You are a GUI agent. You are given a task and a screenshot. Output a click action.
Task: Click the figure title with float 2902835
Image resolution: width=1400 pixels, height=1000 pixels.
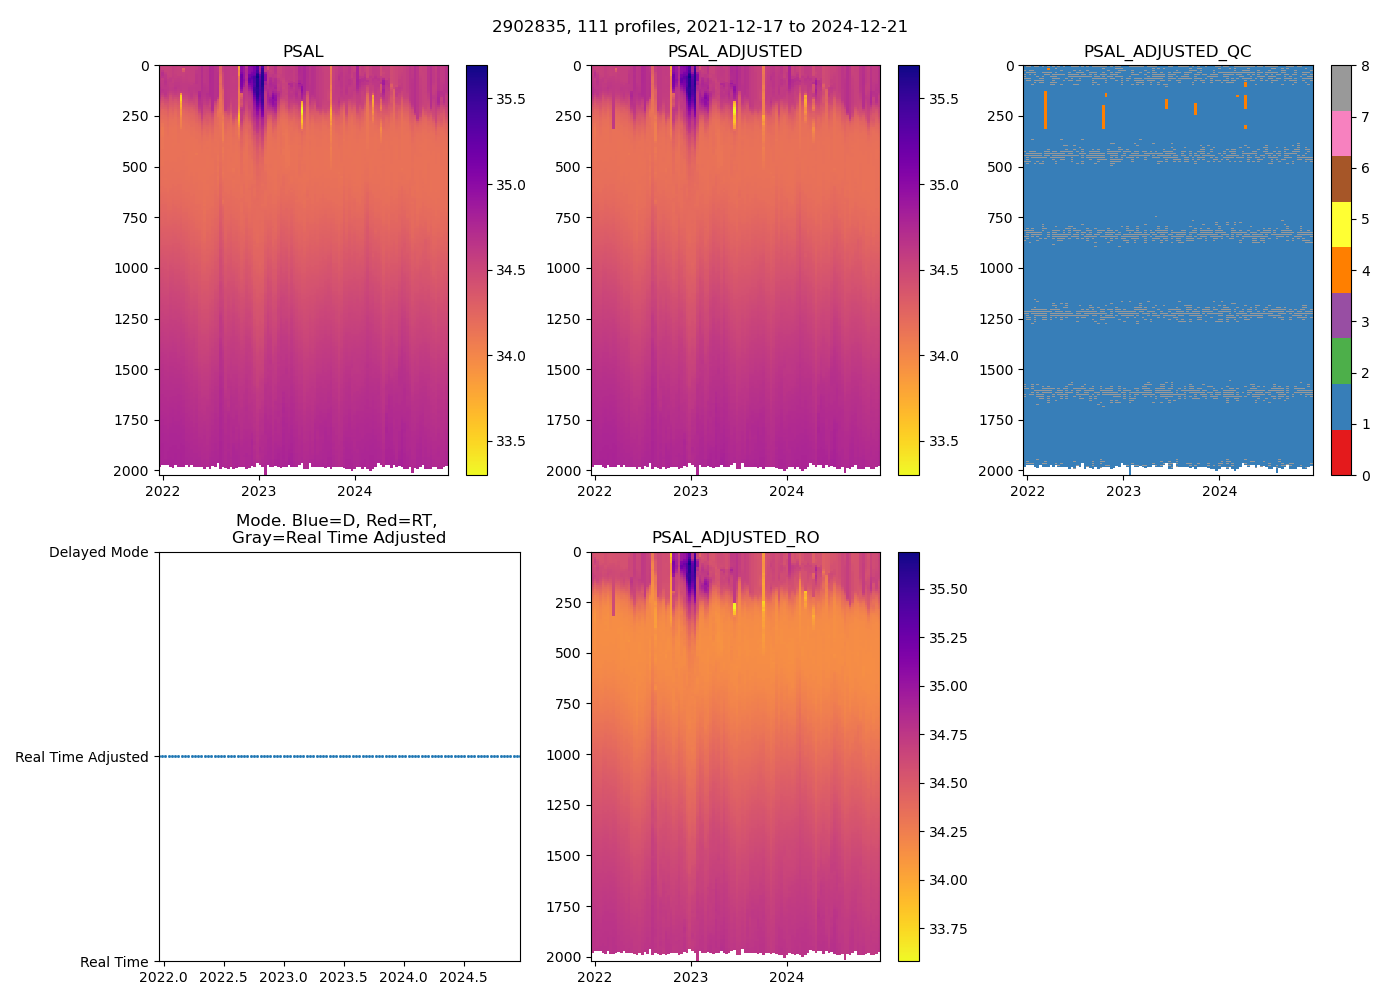[x=700, y=27]
